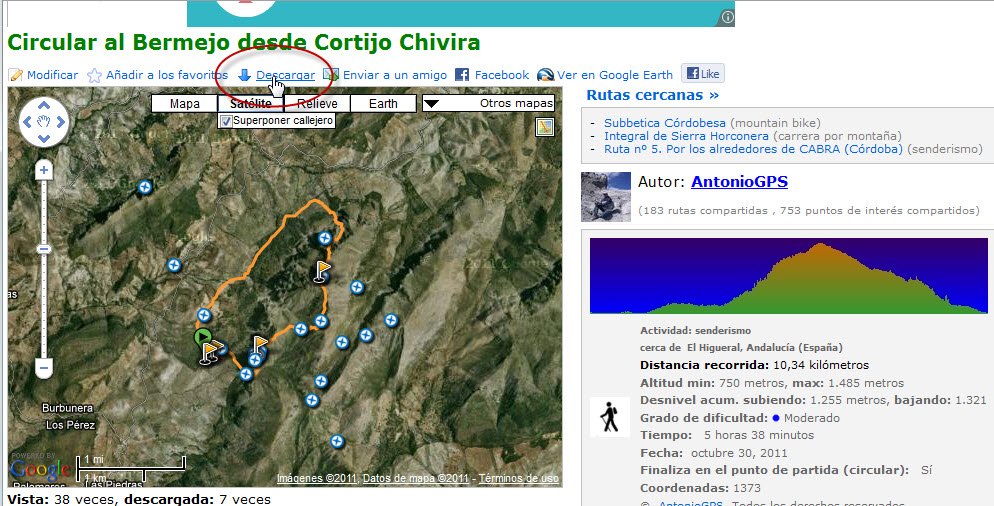Click the zoom slider handle
994x506 pixels.
coord(44,249)
